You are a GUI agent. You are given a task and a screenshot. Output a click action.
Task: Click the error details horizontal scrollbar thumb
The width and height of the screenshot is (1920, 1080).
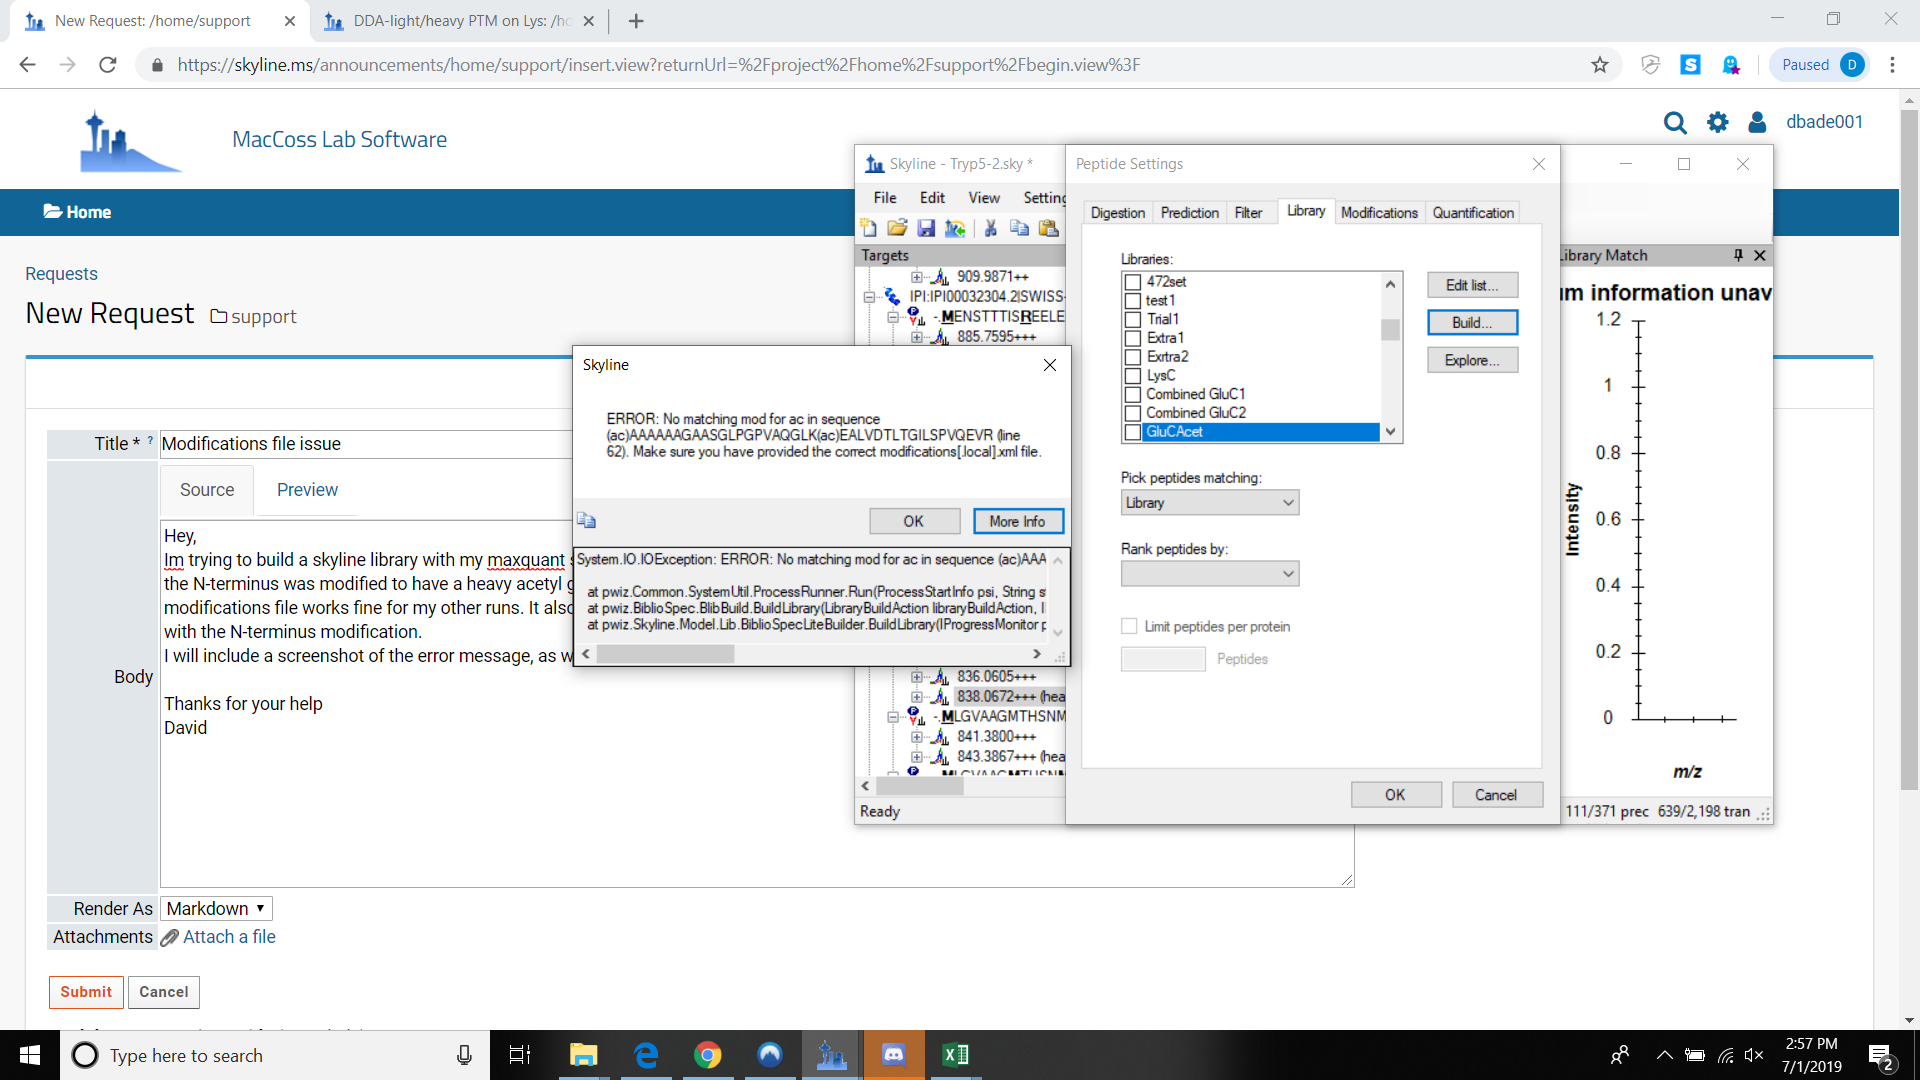click(x=665, y=654)
